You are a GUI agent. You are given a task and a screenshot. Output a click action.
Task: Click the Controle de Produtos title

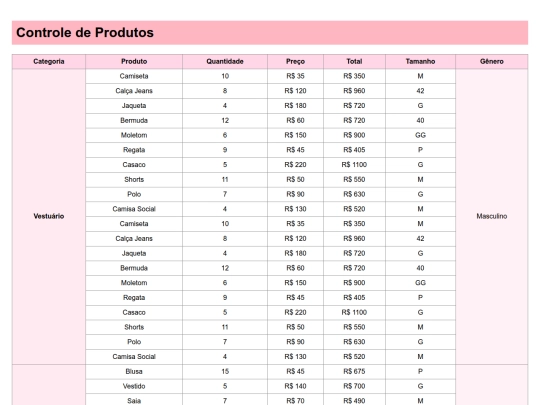[x=85, y=33]
